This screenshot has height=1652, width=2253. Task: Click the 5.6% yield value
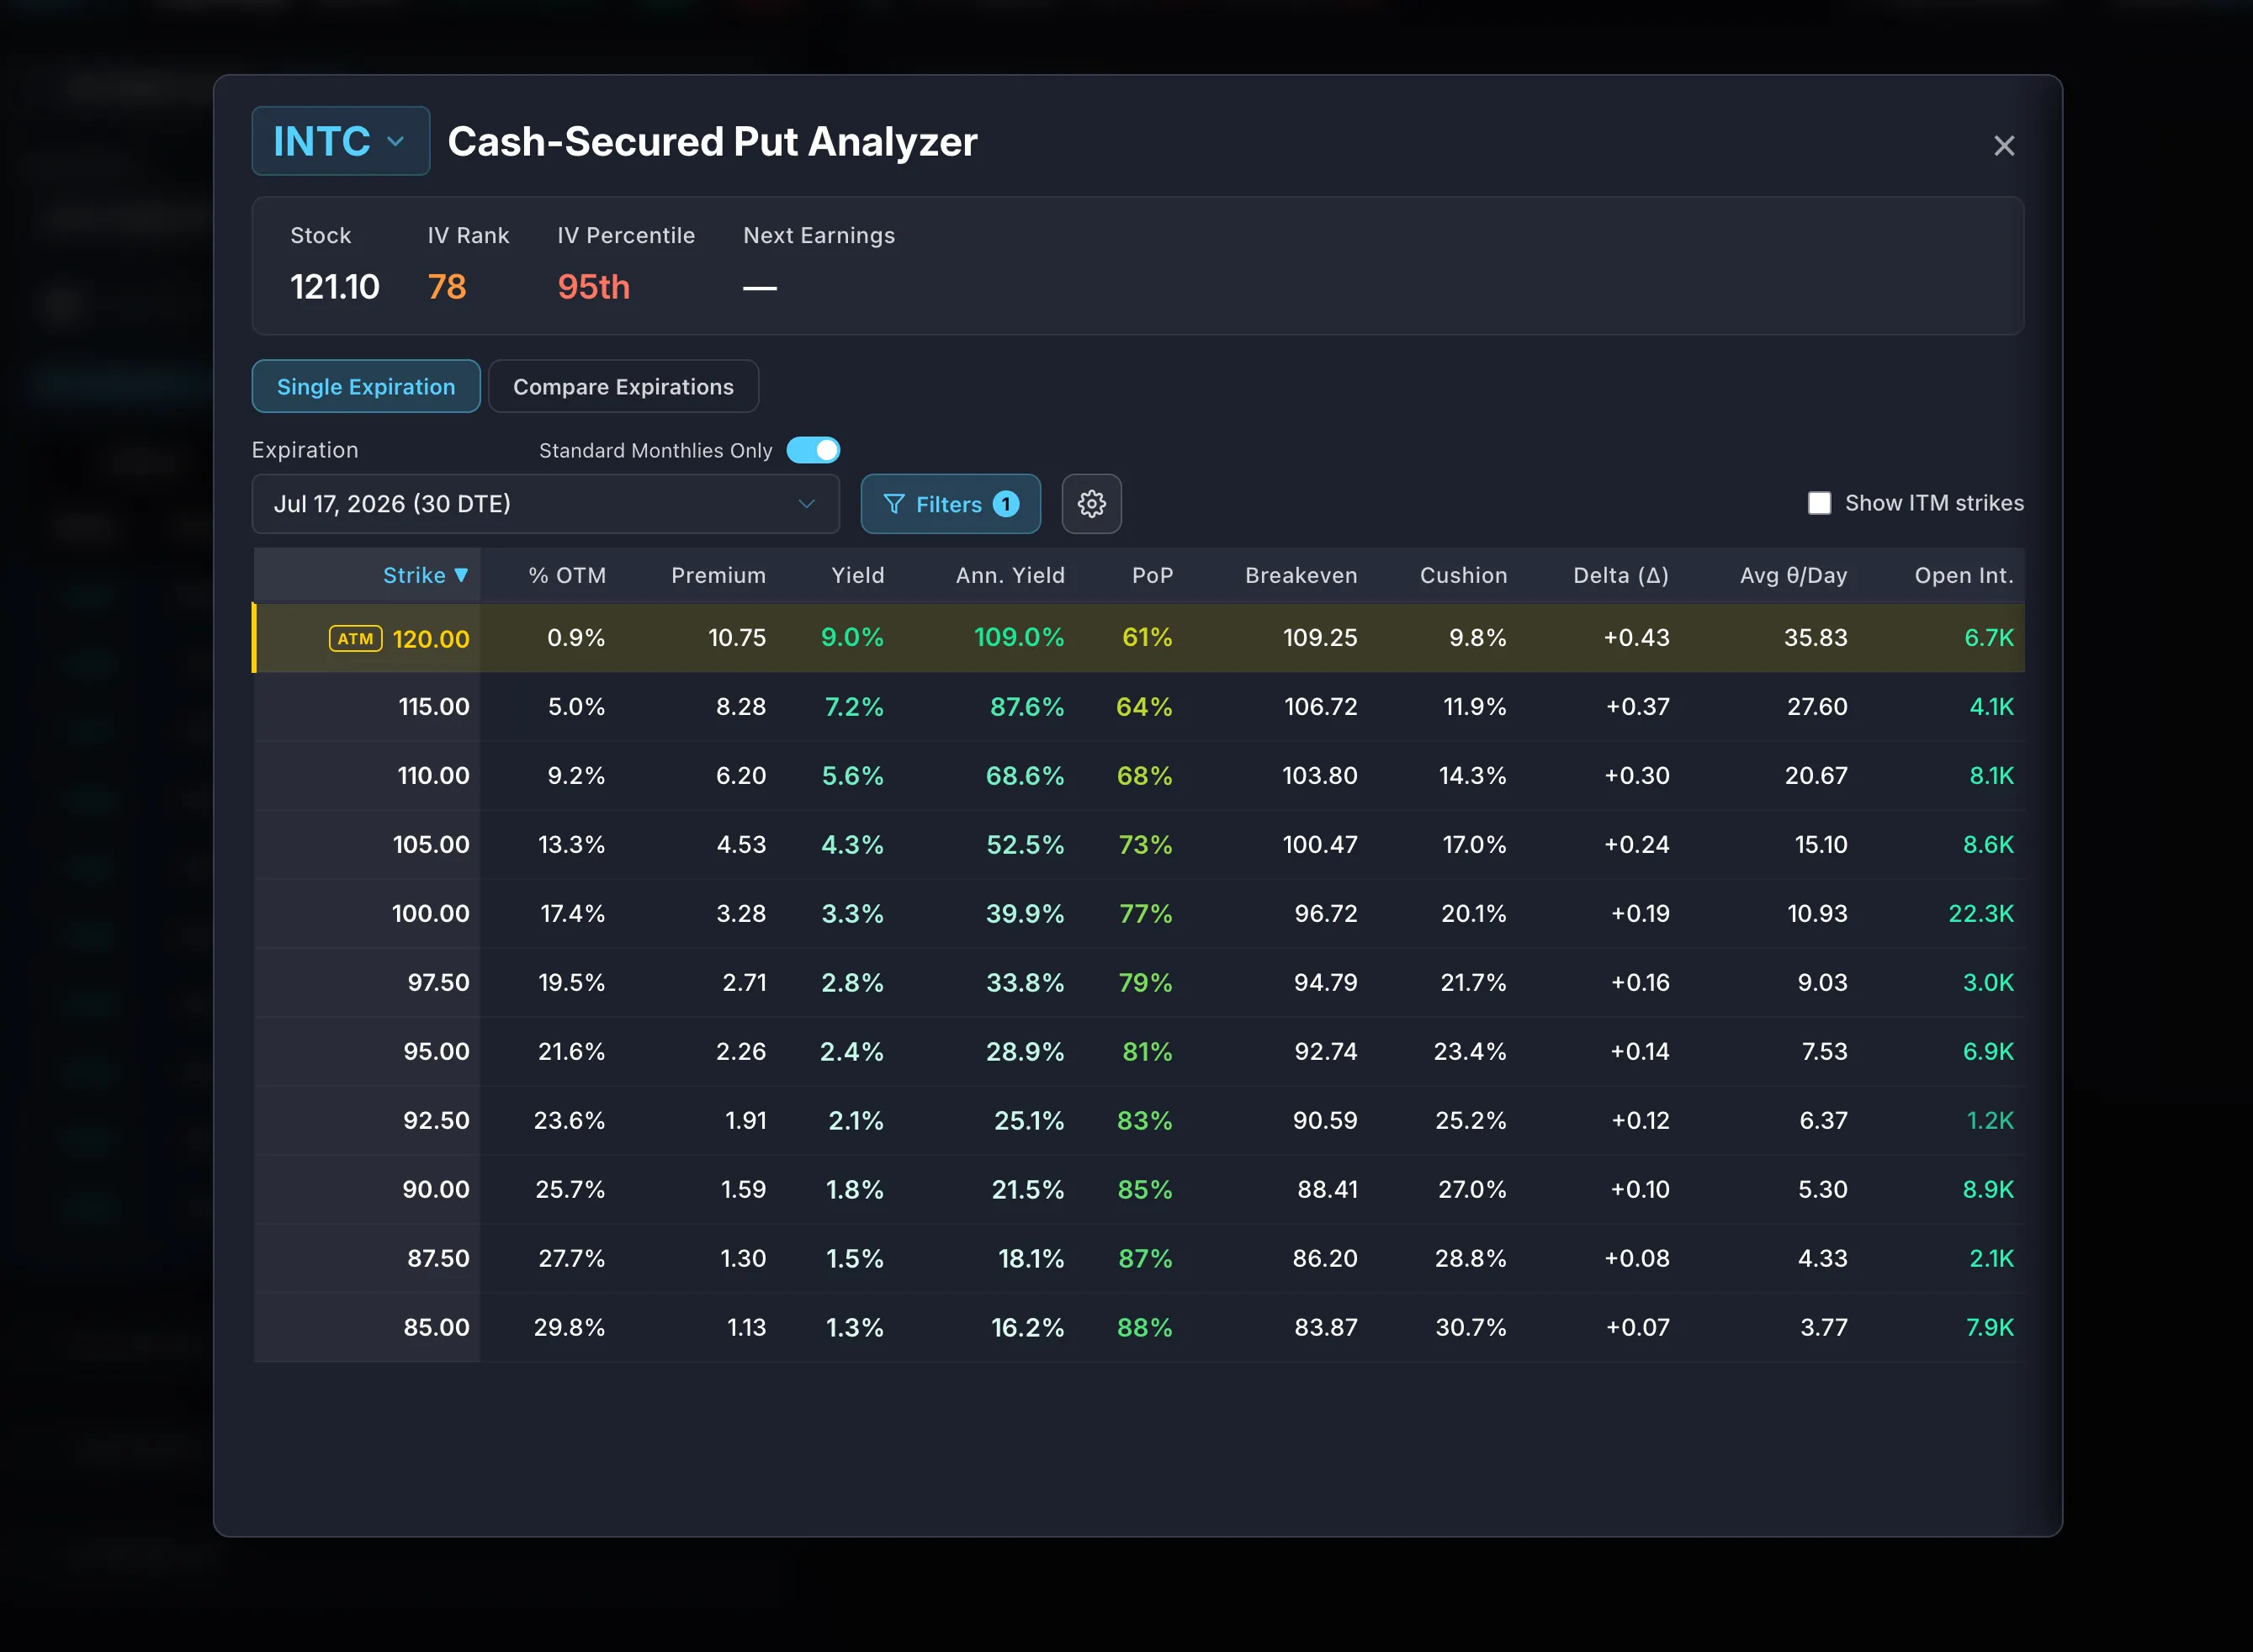click(x=852, y=776)
